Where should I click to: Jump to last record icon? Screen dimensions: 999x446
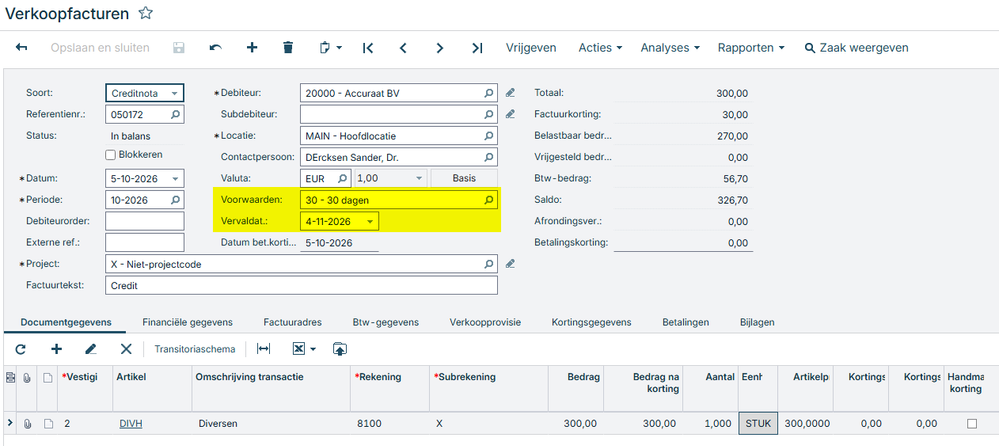477,48
